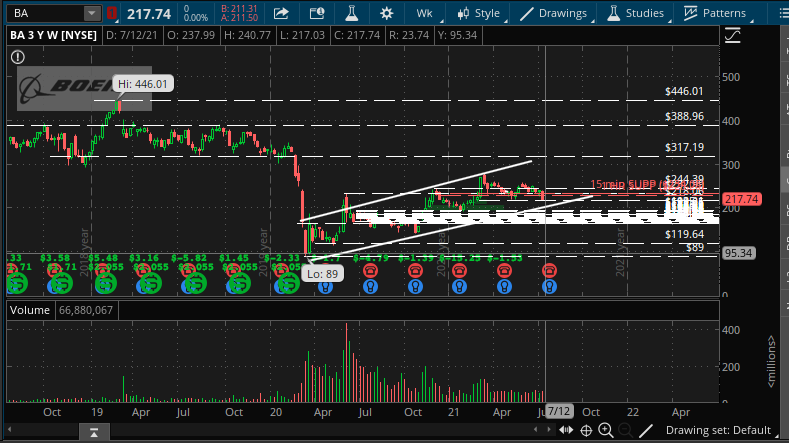
Task: Click the C: 217.74 close value
Action: coord(356,35)
